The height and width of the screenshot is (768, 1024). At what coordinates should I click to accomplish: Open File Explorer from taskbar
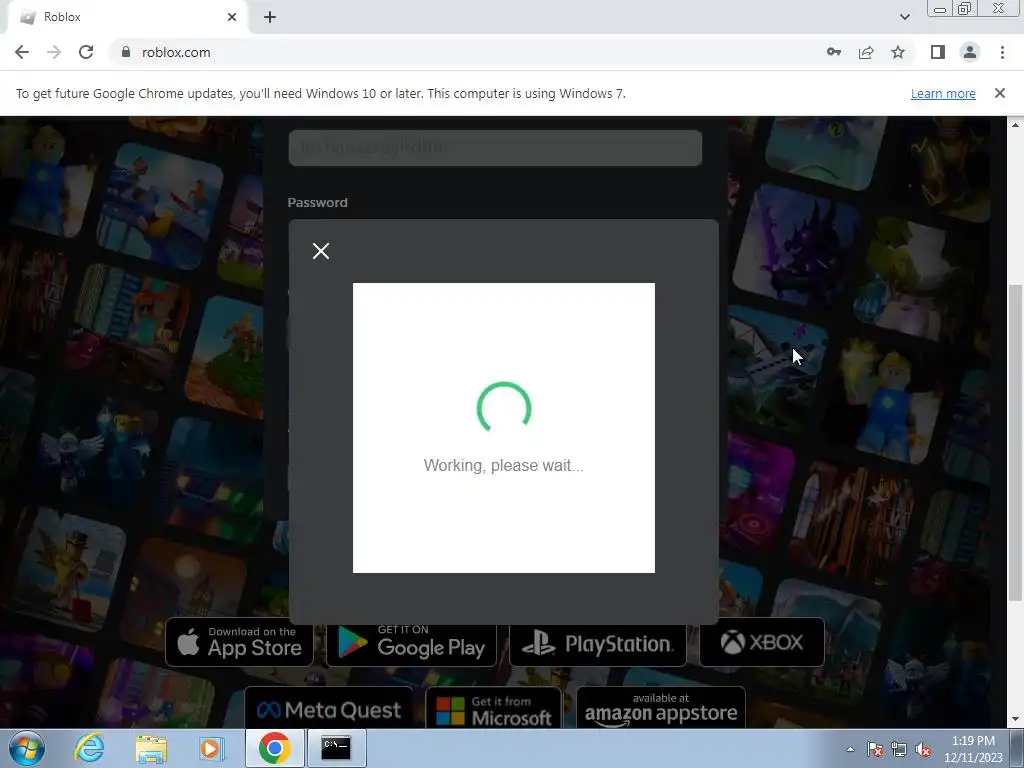tap(151, 748)
